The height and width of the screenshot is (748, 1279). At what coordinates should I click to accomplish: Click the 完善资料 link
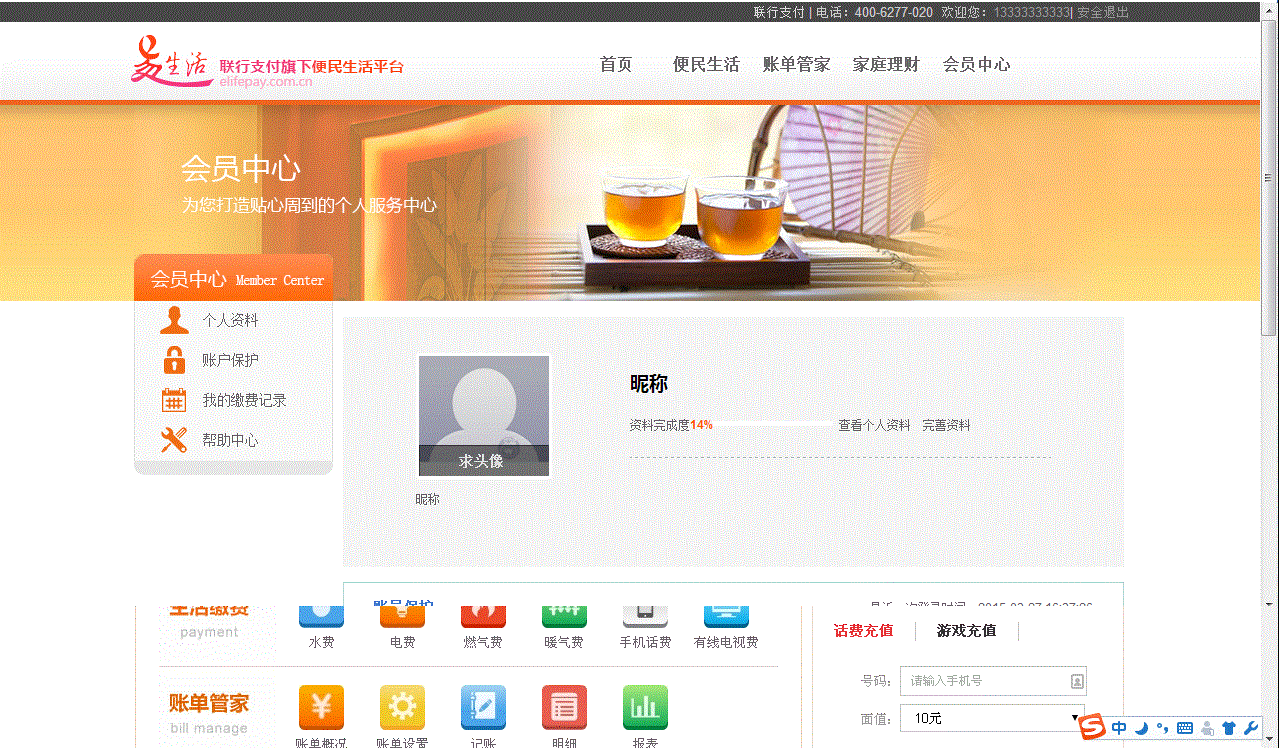[946, 425]
